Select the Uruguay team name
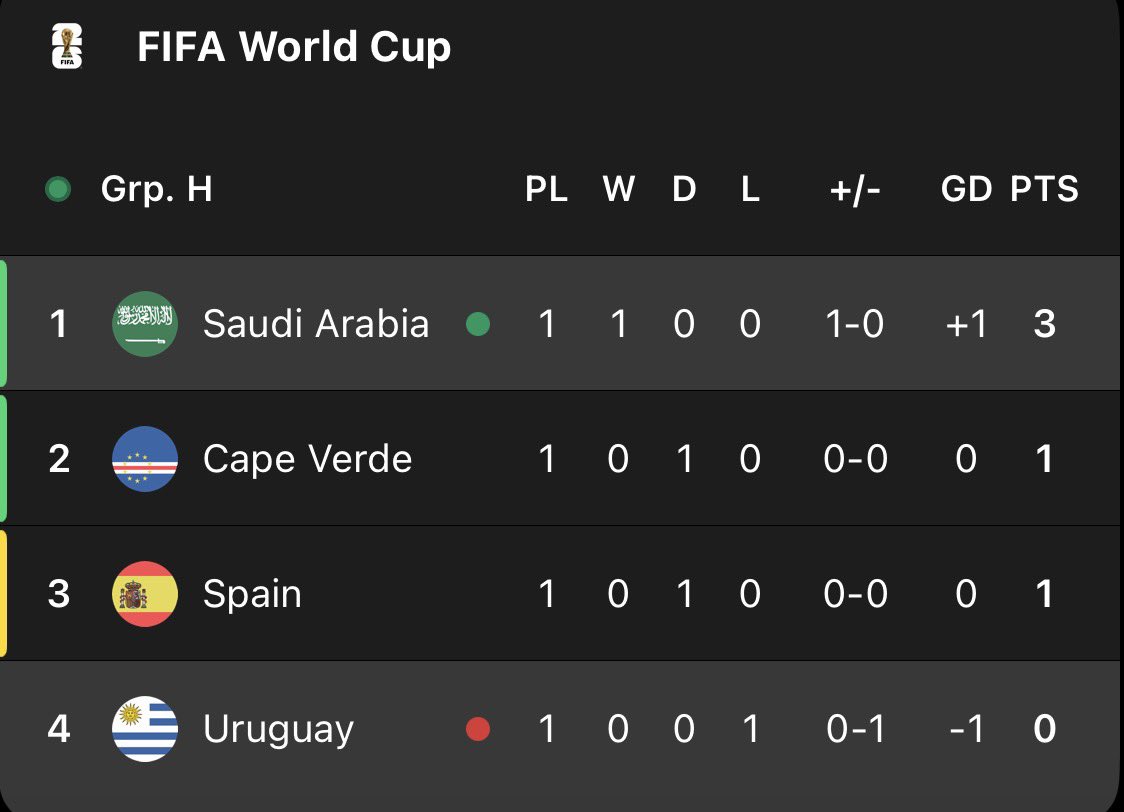Screen dimensions: 1124x812 coord(278,730)
